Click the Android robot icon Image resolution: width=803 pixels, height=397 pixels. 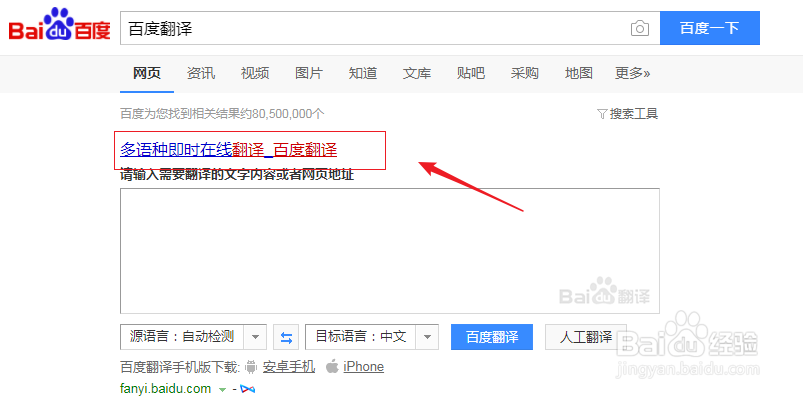[x=251, y=367]
